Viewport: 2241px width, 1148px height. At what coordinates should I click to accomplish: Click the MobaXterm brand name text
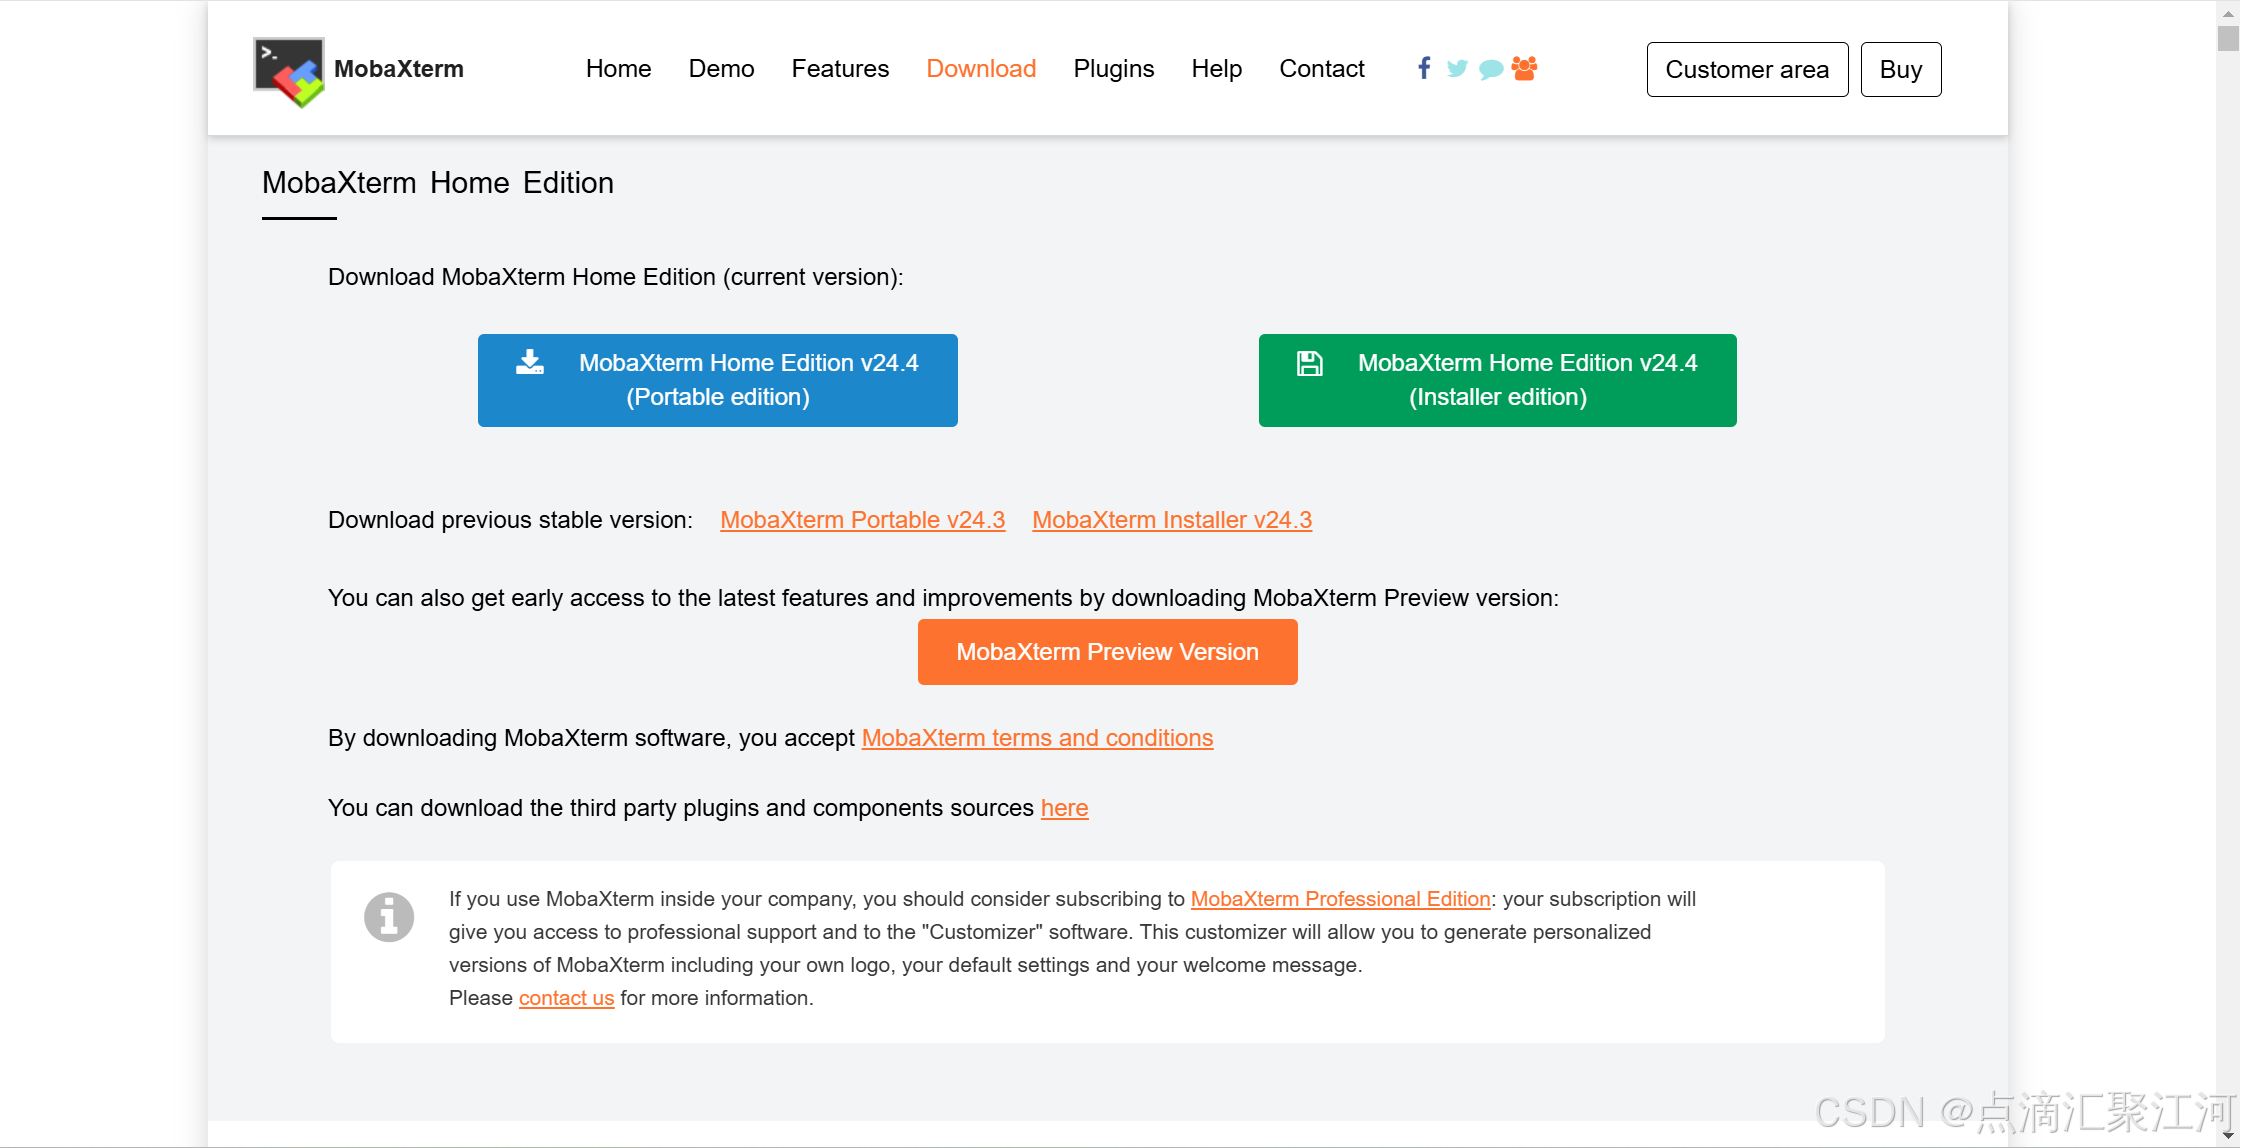point(399,69)
